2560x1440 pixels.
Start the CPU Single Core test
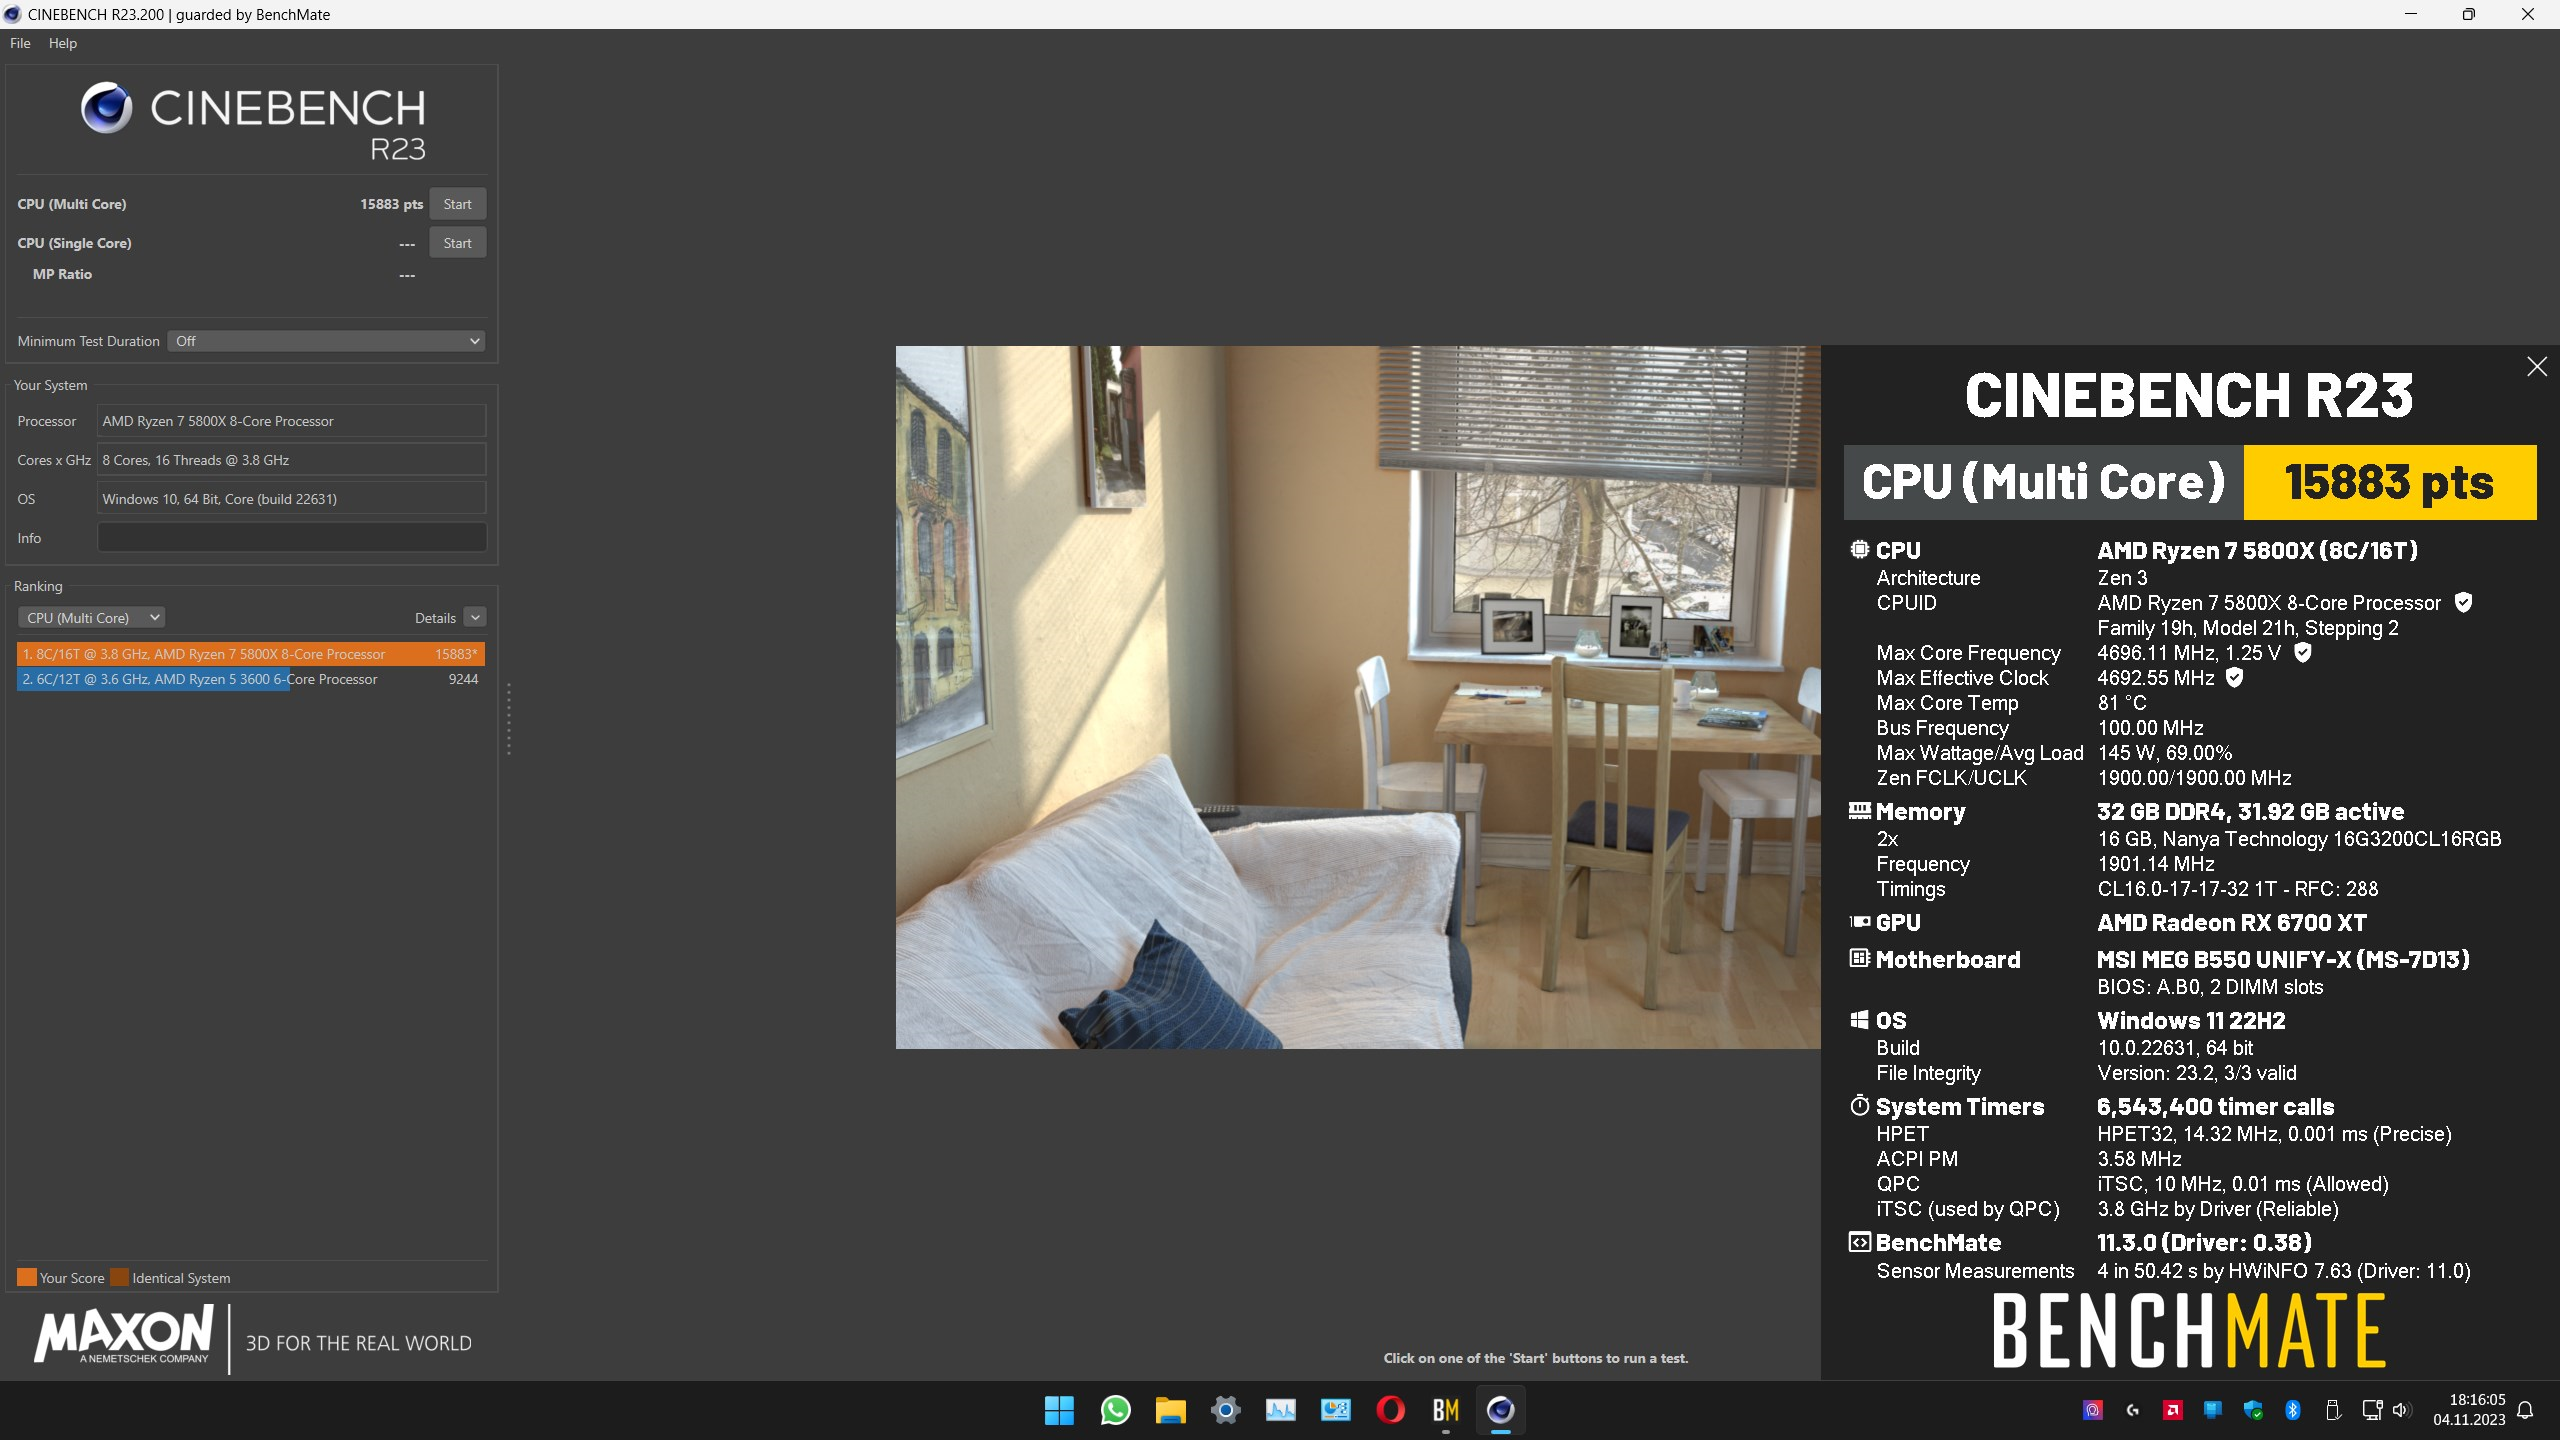[457, 243]
